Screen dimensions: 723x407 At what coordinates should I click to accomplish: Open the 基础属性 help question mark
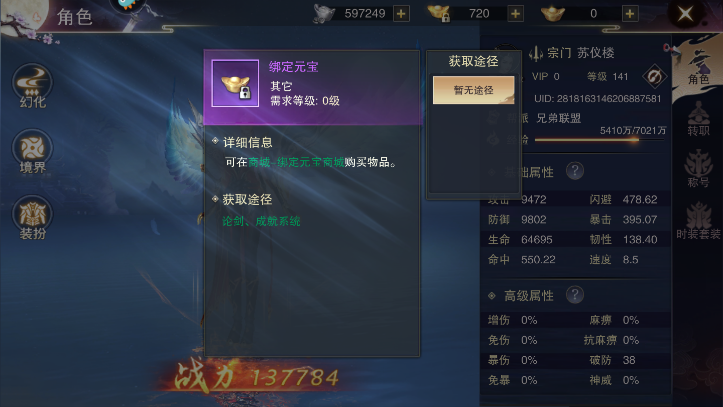575,171
